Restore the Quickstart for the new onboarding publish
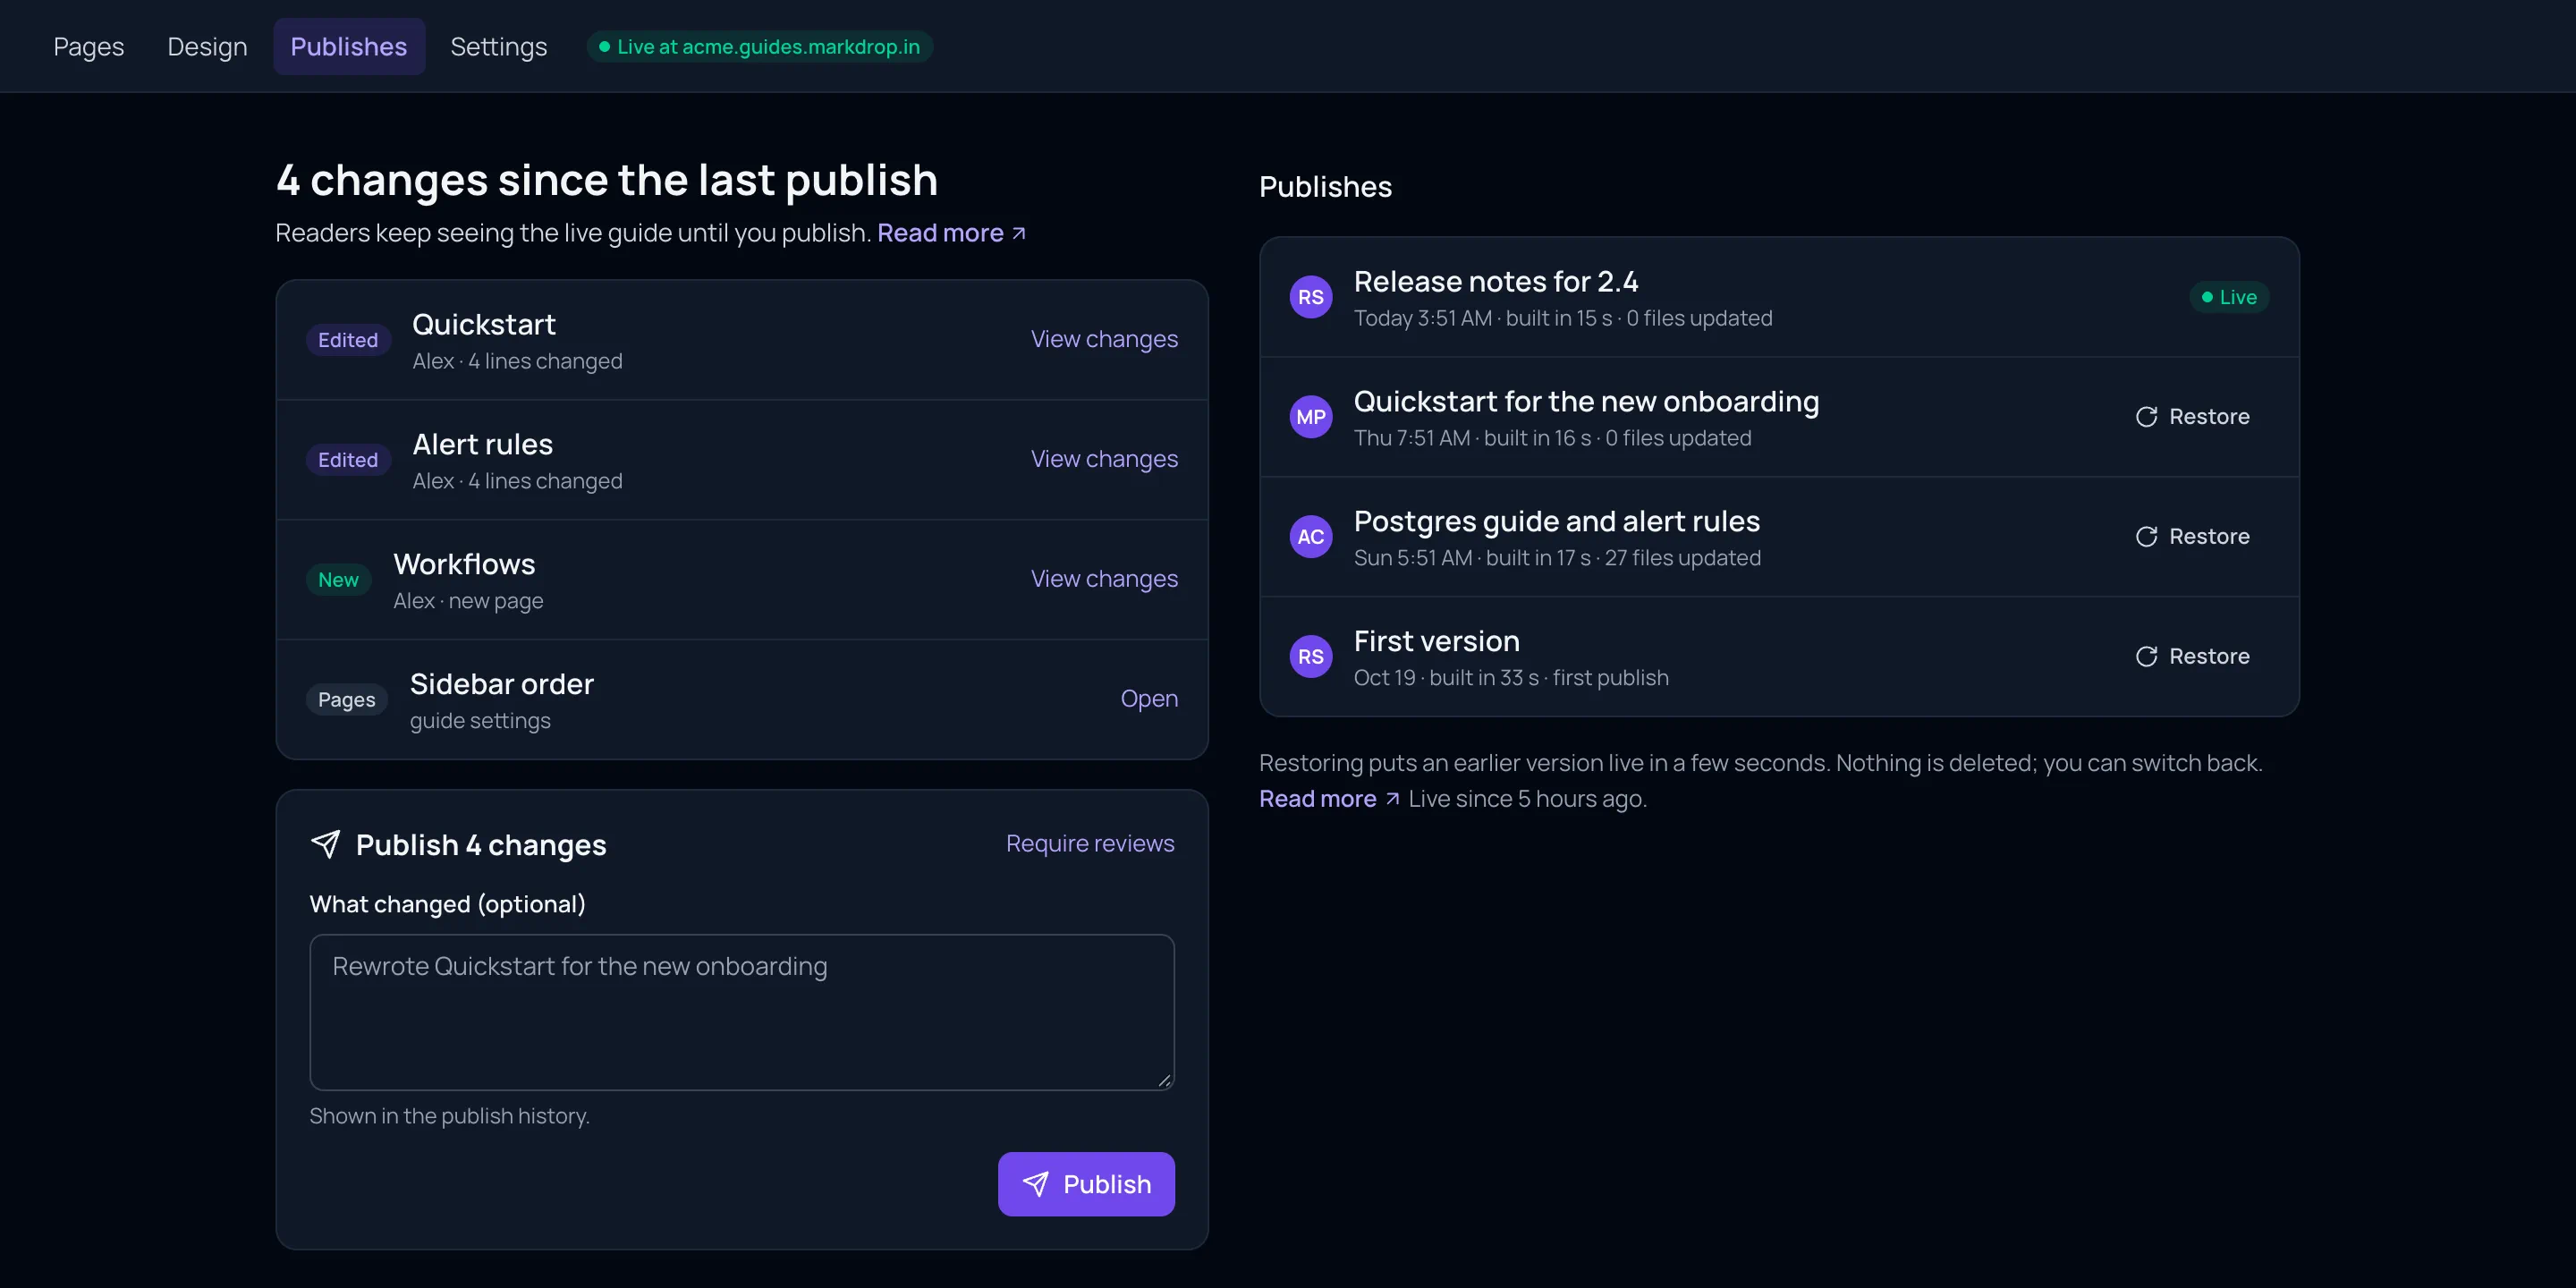Image resolution: width=2576 pixels, height=1288 pixels. 2192,417
